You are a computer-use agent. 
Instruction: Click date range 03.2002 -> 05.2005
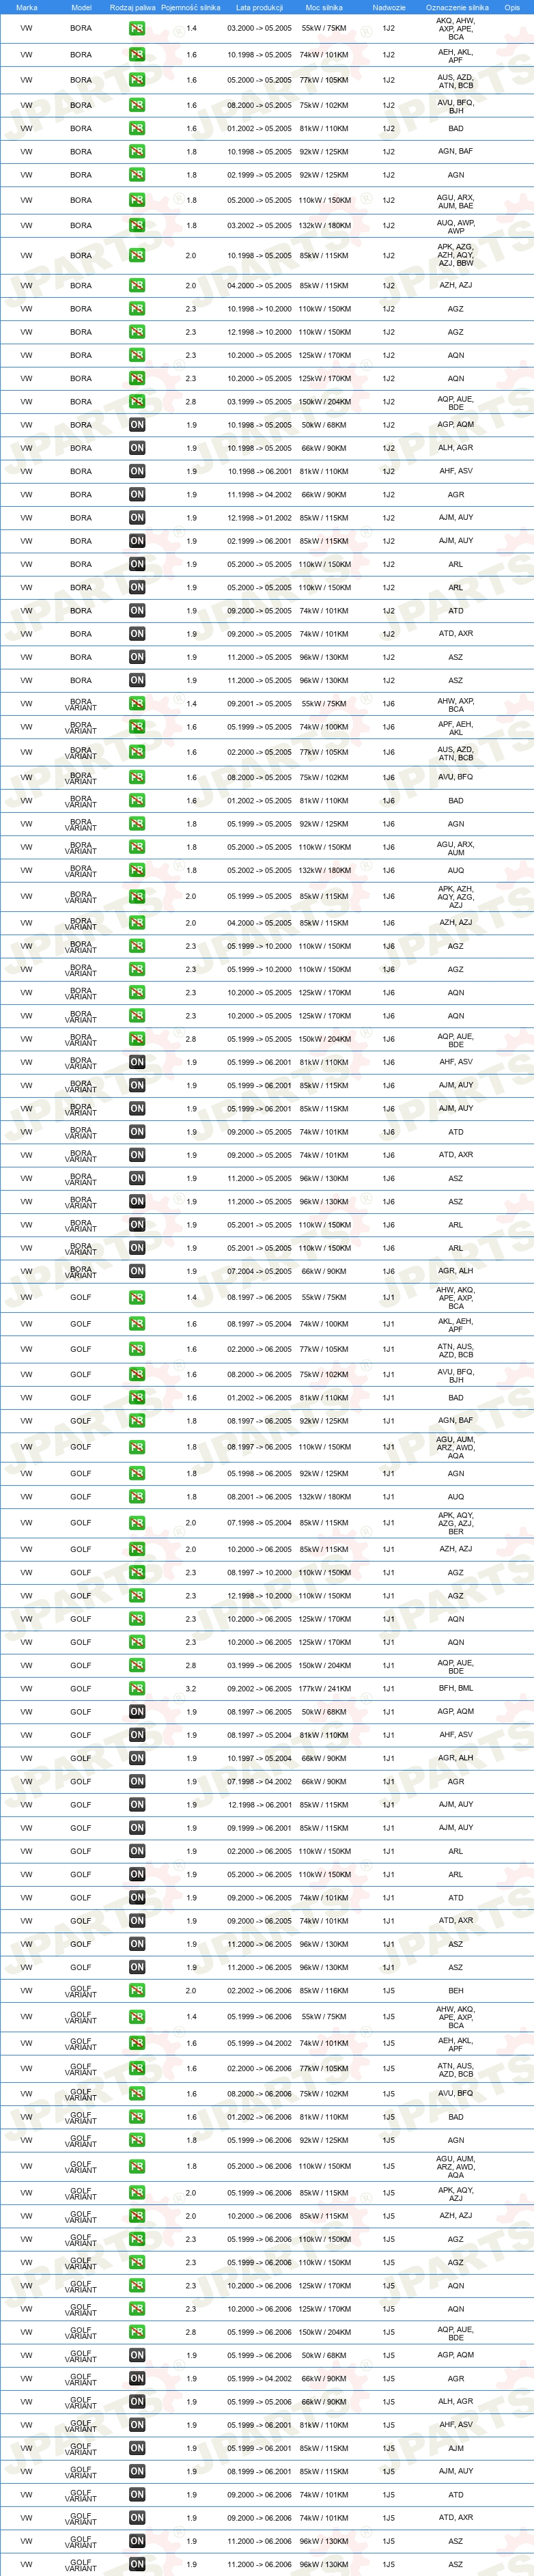[x=259, y=226]
